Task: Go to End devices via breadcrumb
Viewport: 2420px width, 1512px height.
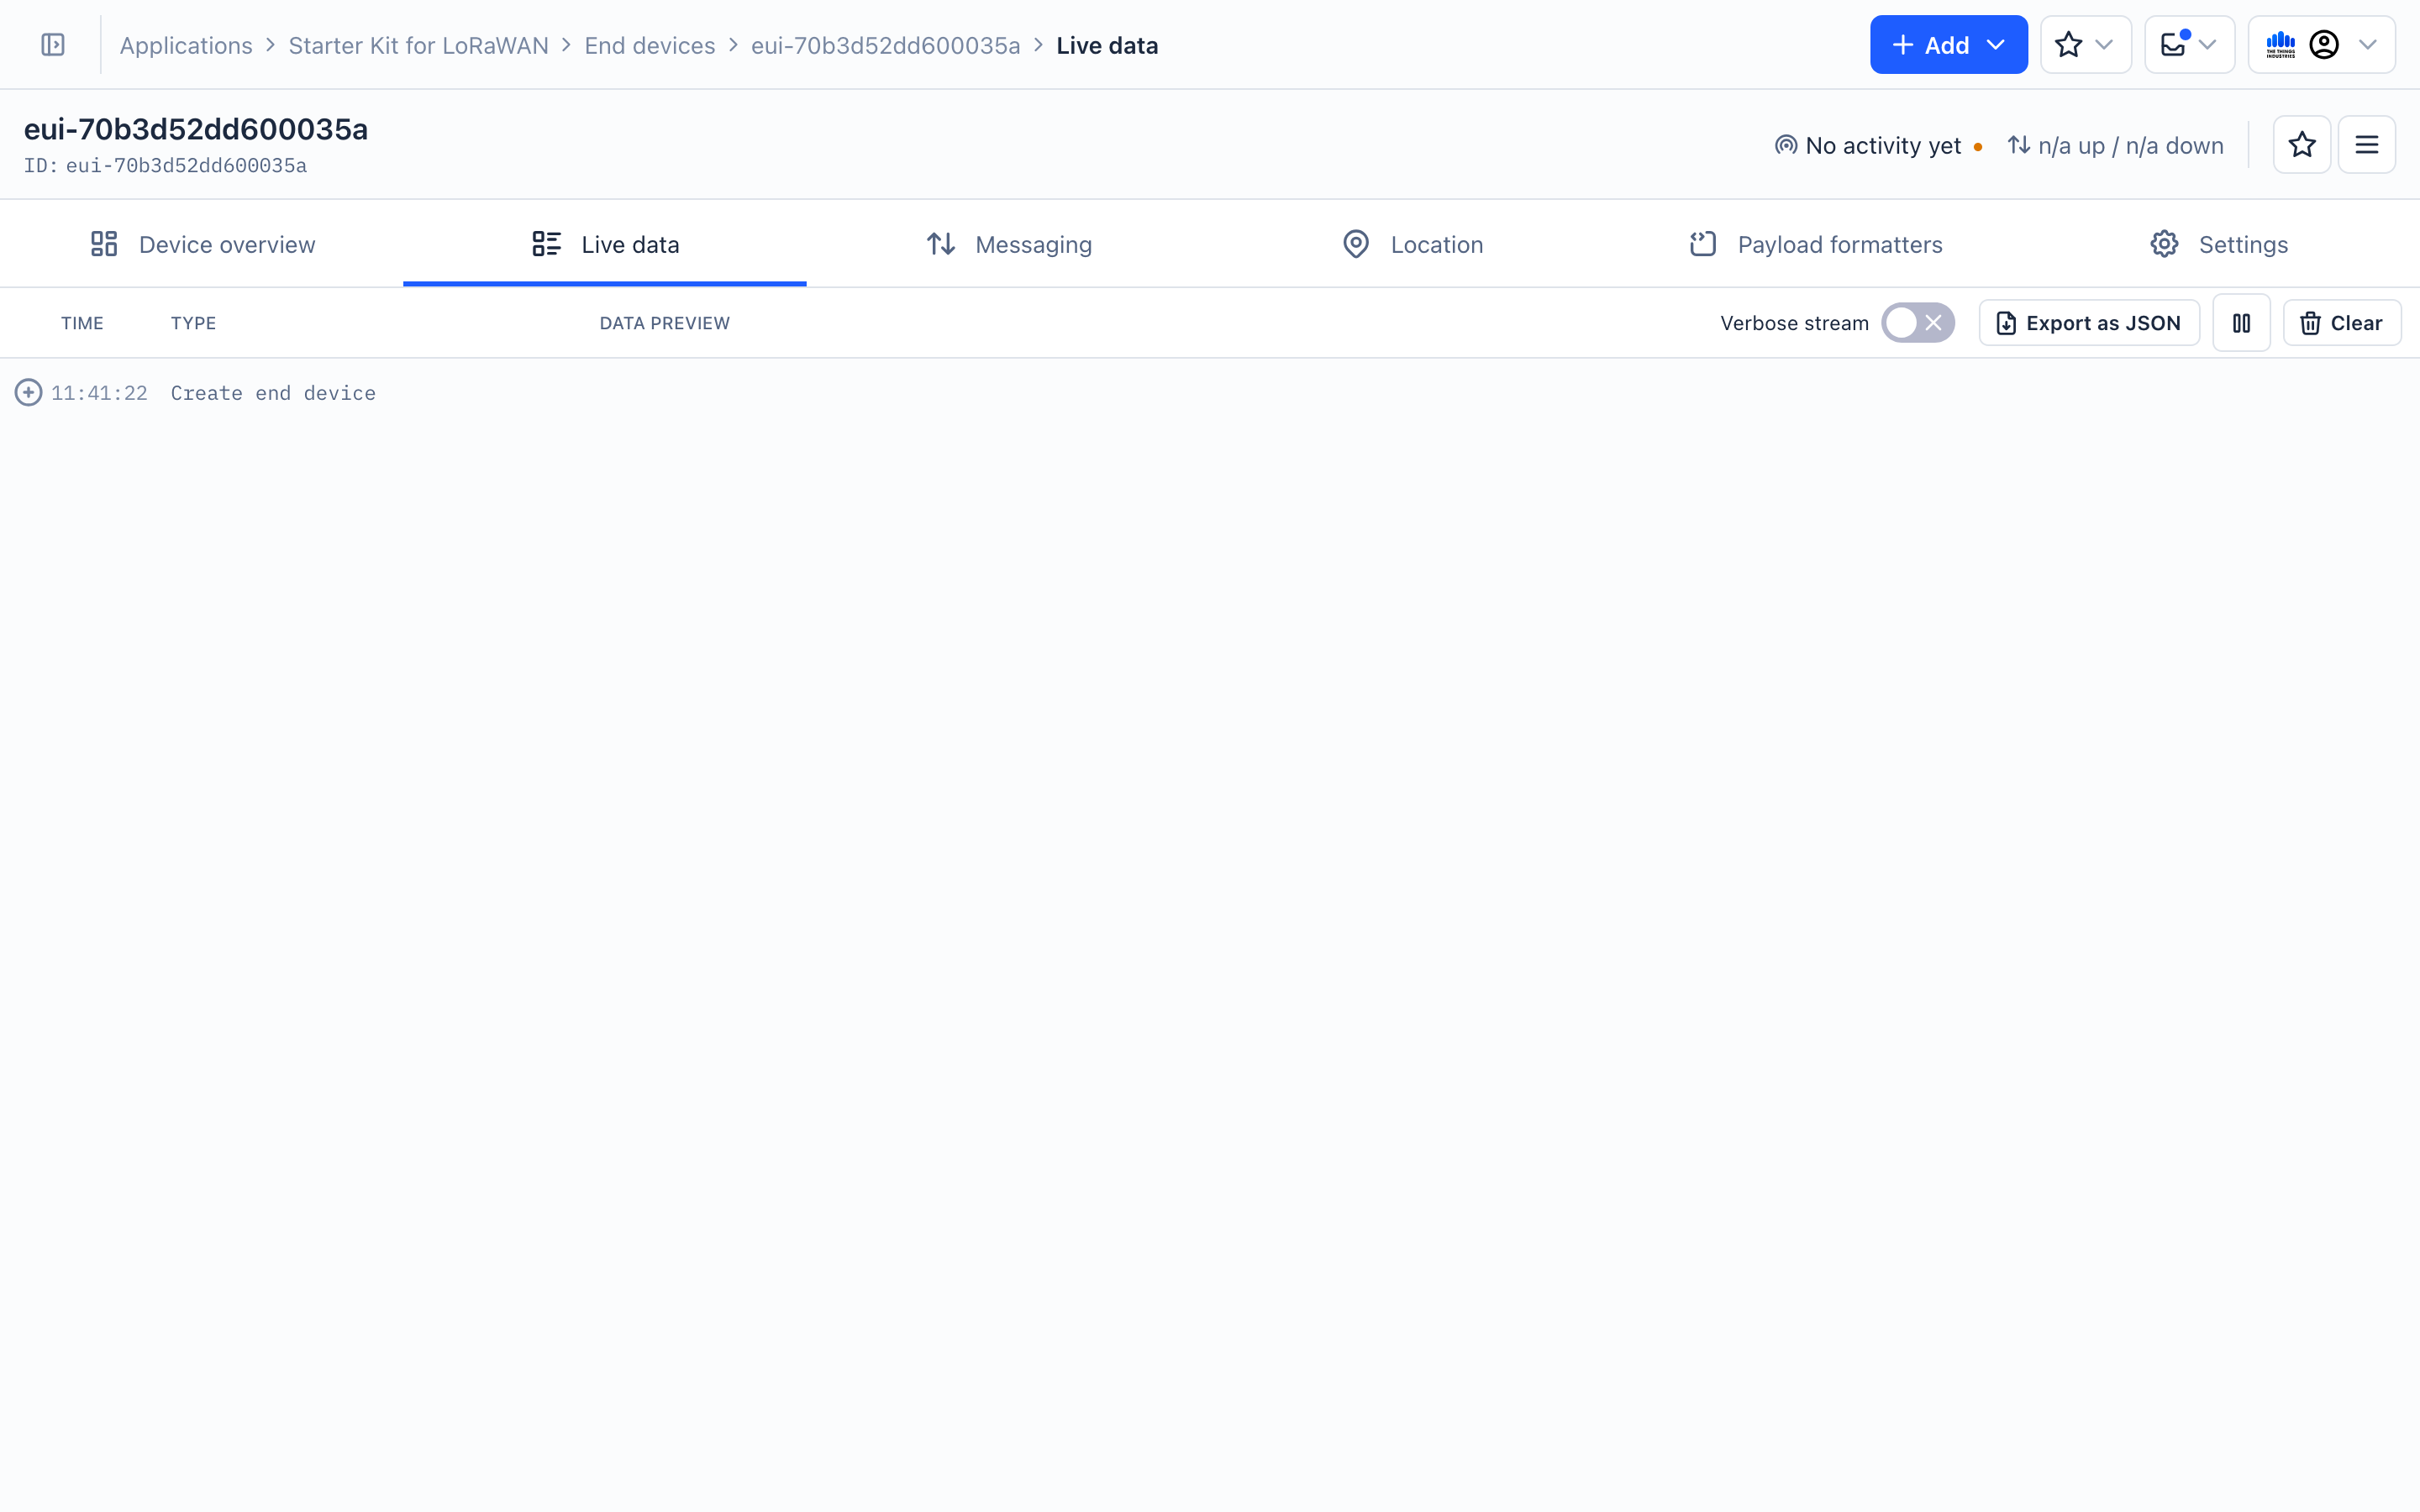Action: pyautogui.click(x=649, y=45)
